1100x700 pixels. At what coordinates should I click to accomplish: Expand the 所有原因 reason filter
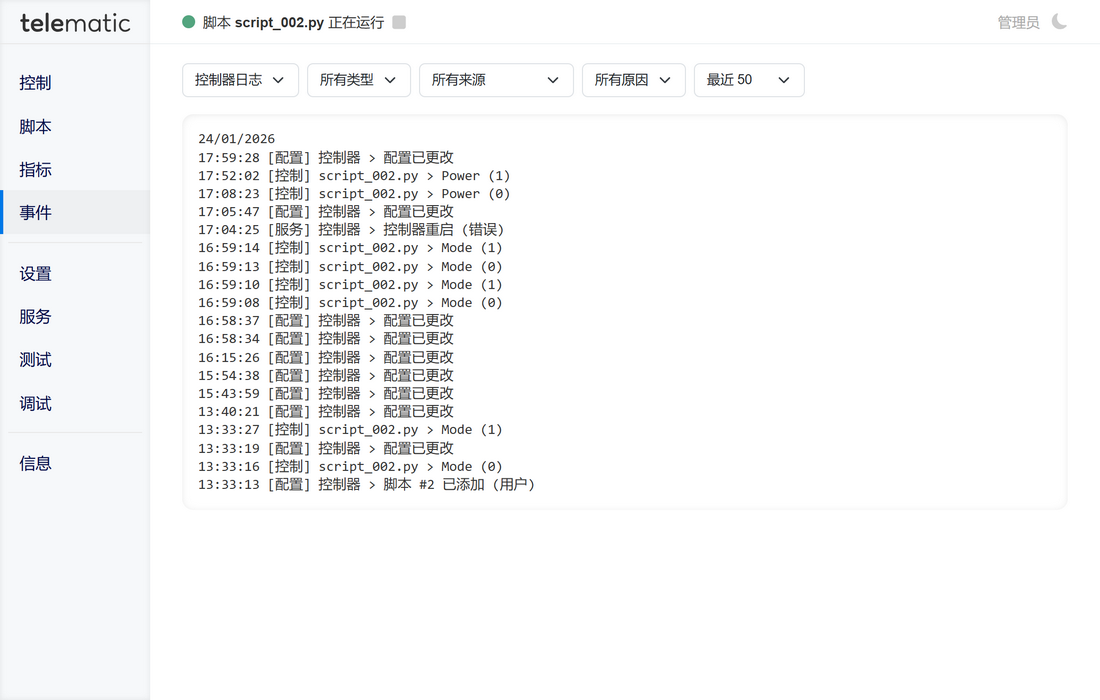pos(633,80)
